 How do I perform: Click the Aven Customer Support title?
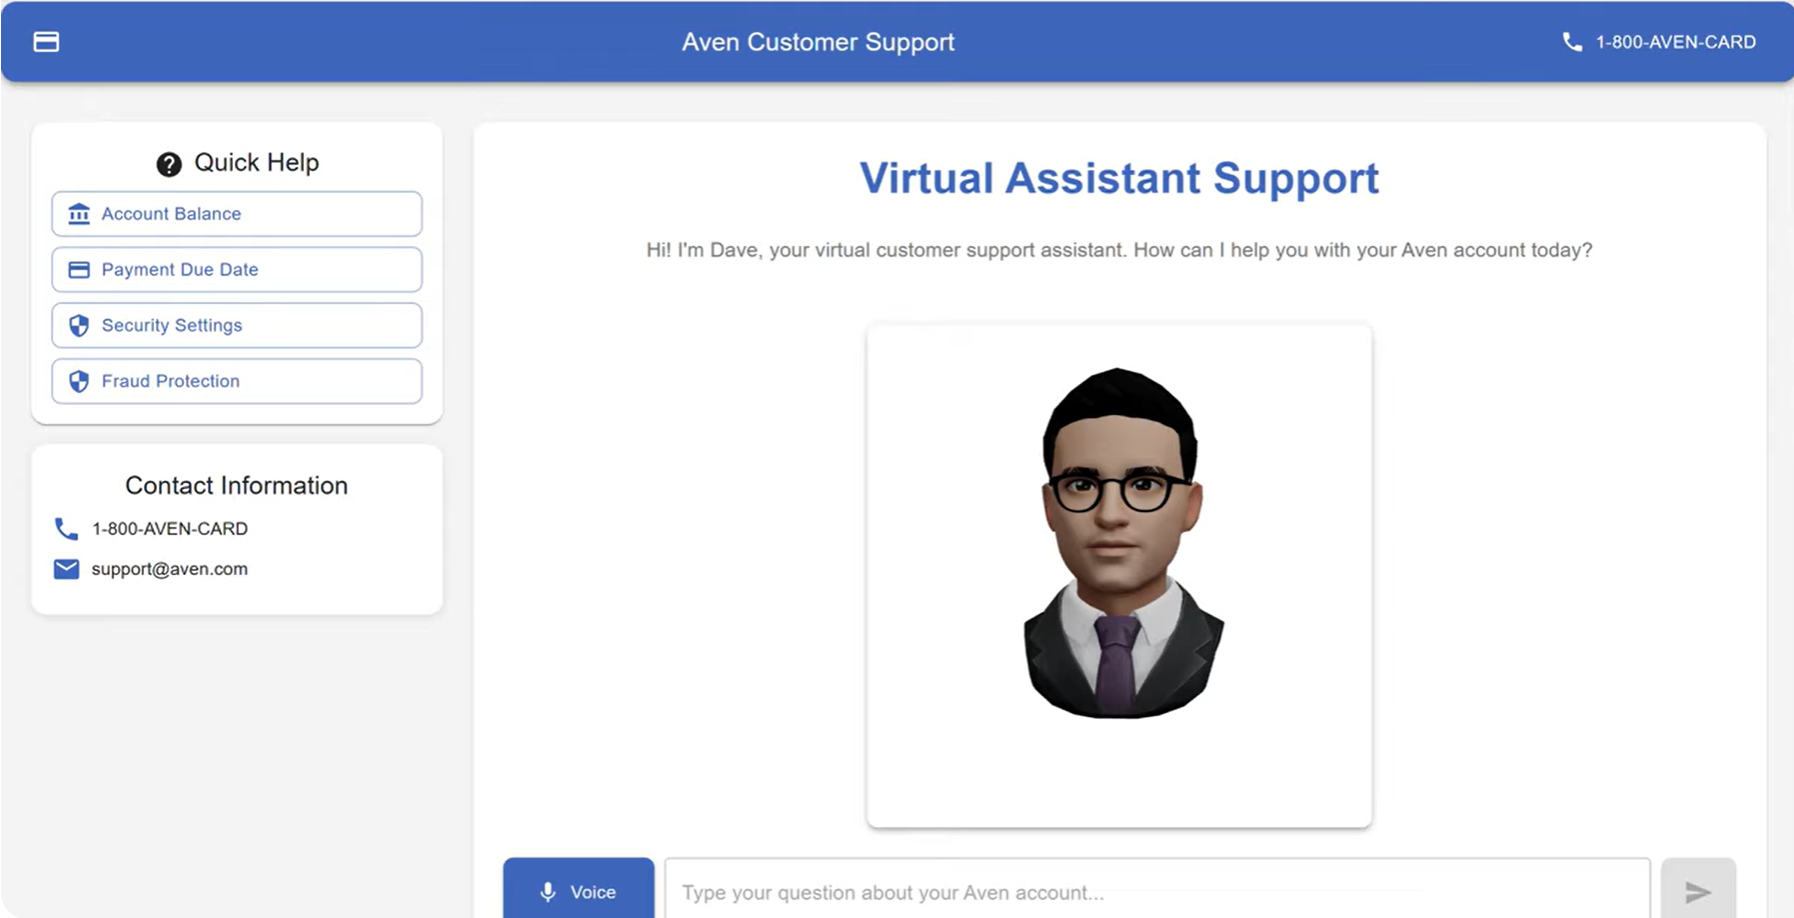pyautogui.click(x=818, y=42)
